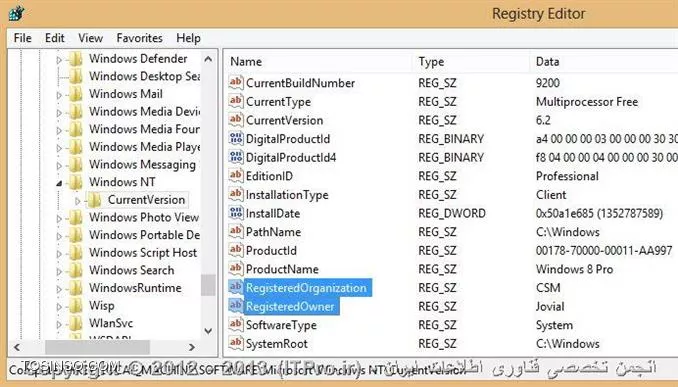678x387 pixels.
Task: Click the Windows Defender folder icon
Action: click(76, 59)
